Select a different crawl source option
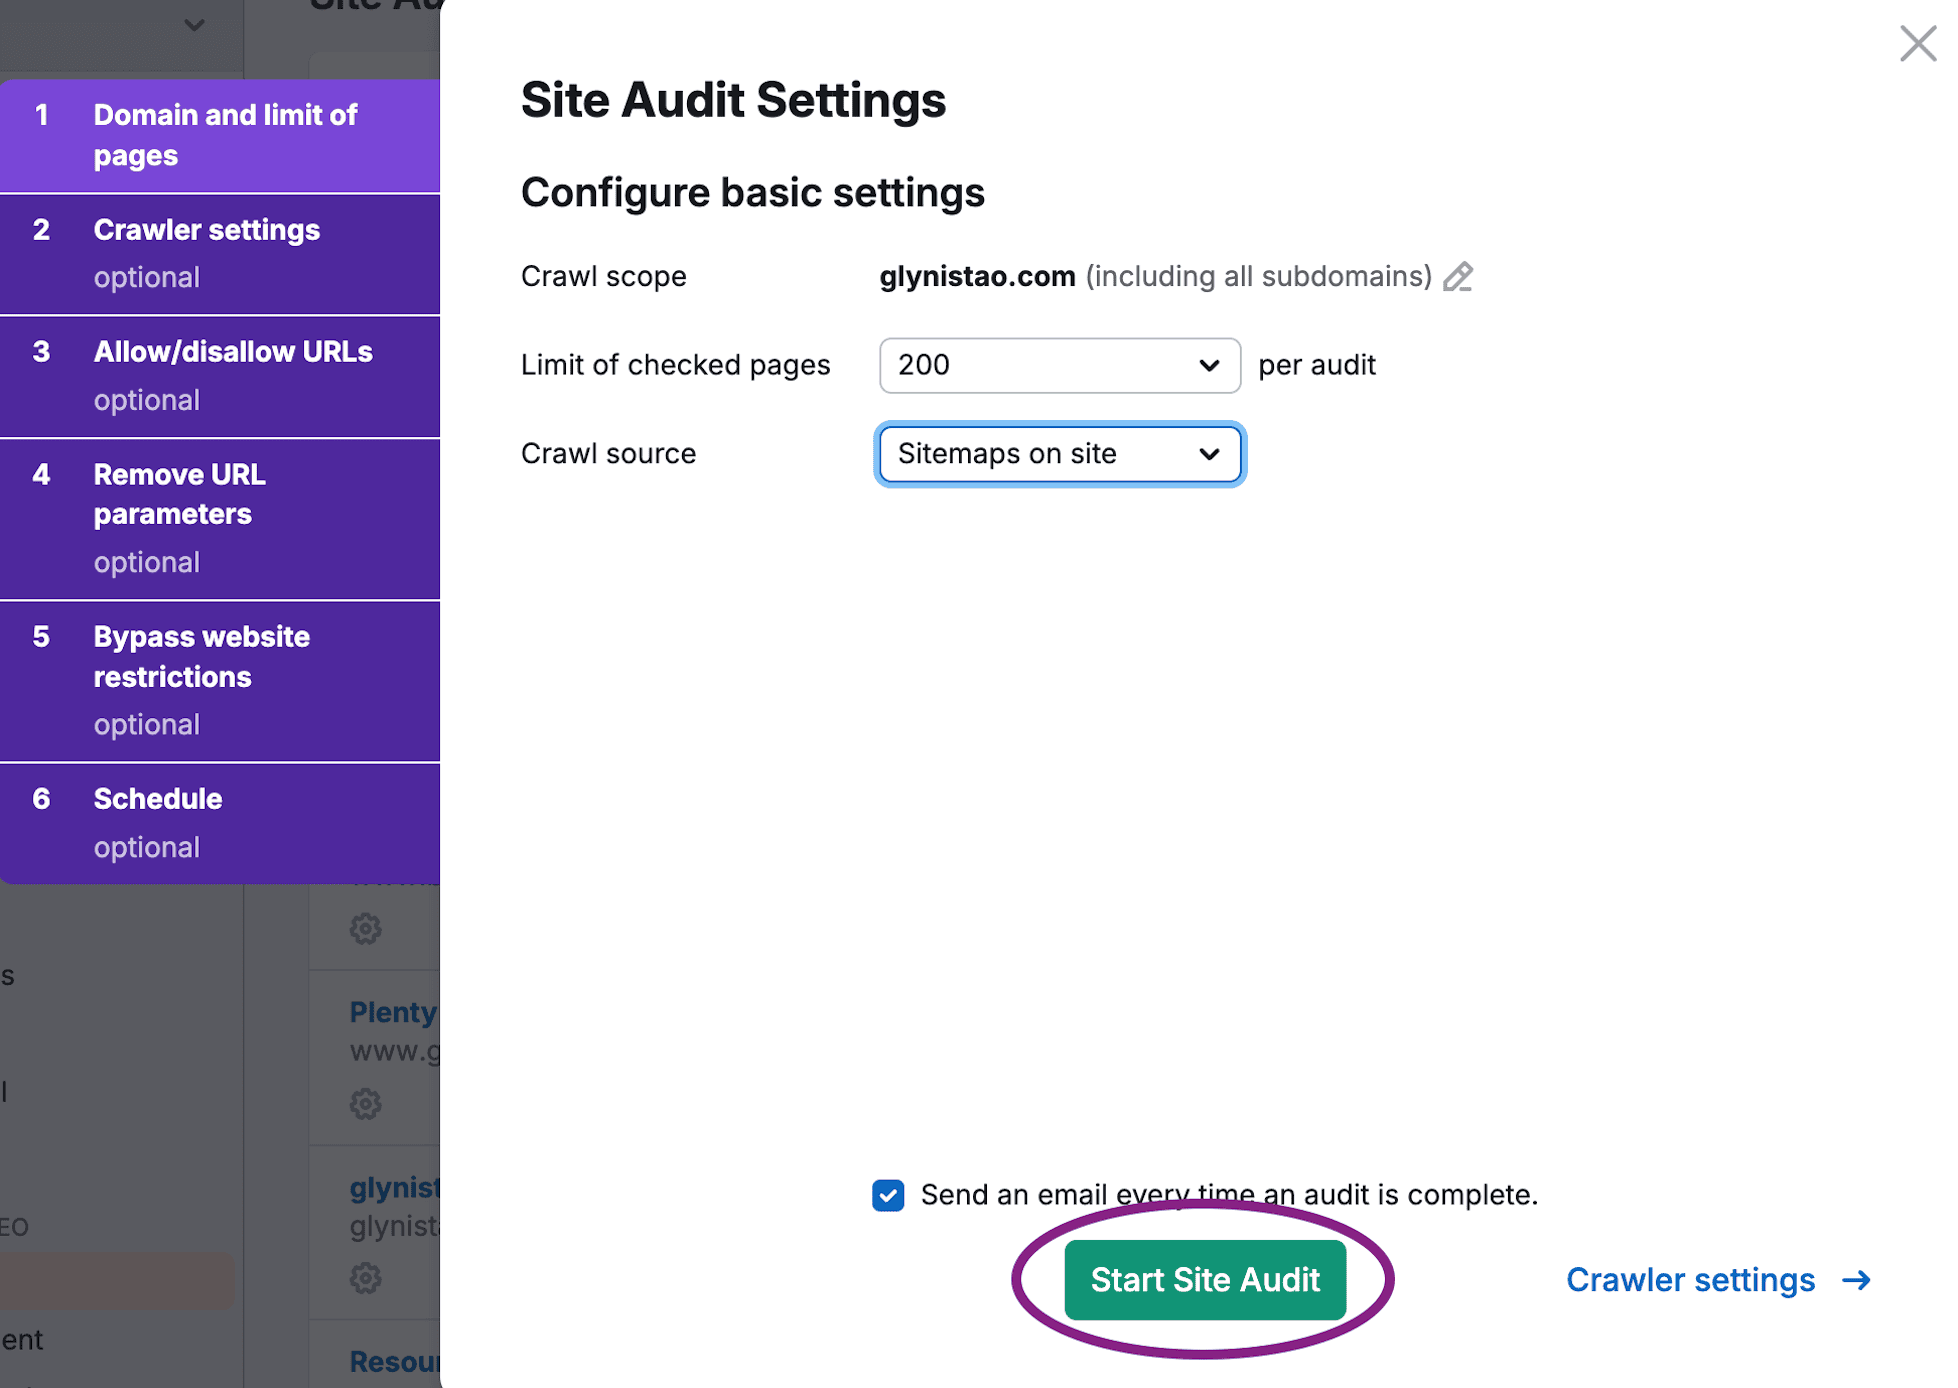 click(x=1059, y=451)
